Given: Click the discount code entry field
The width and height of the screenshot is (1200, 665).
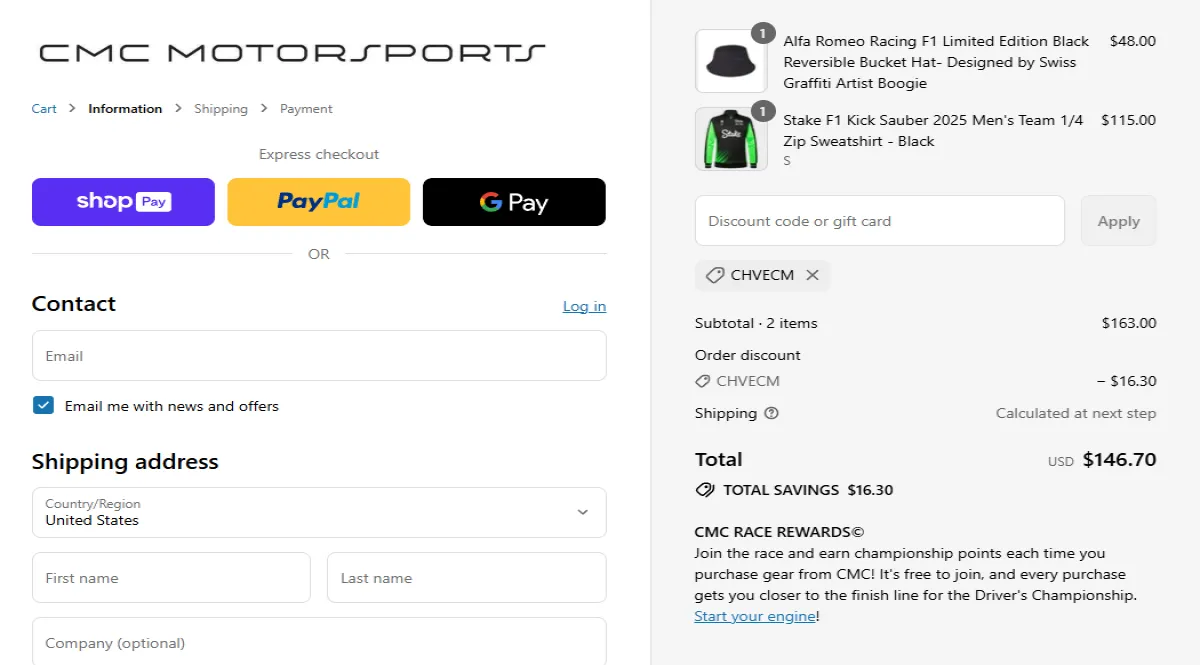Looking at the screenshot, I should click(x=880, y=220).
